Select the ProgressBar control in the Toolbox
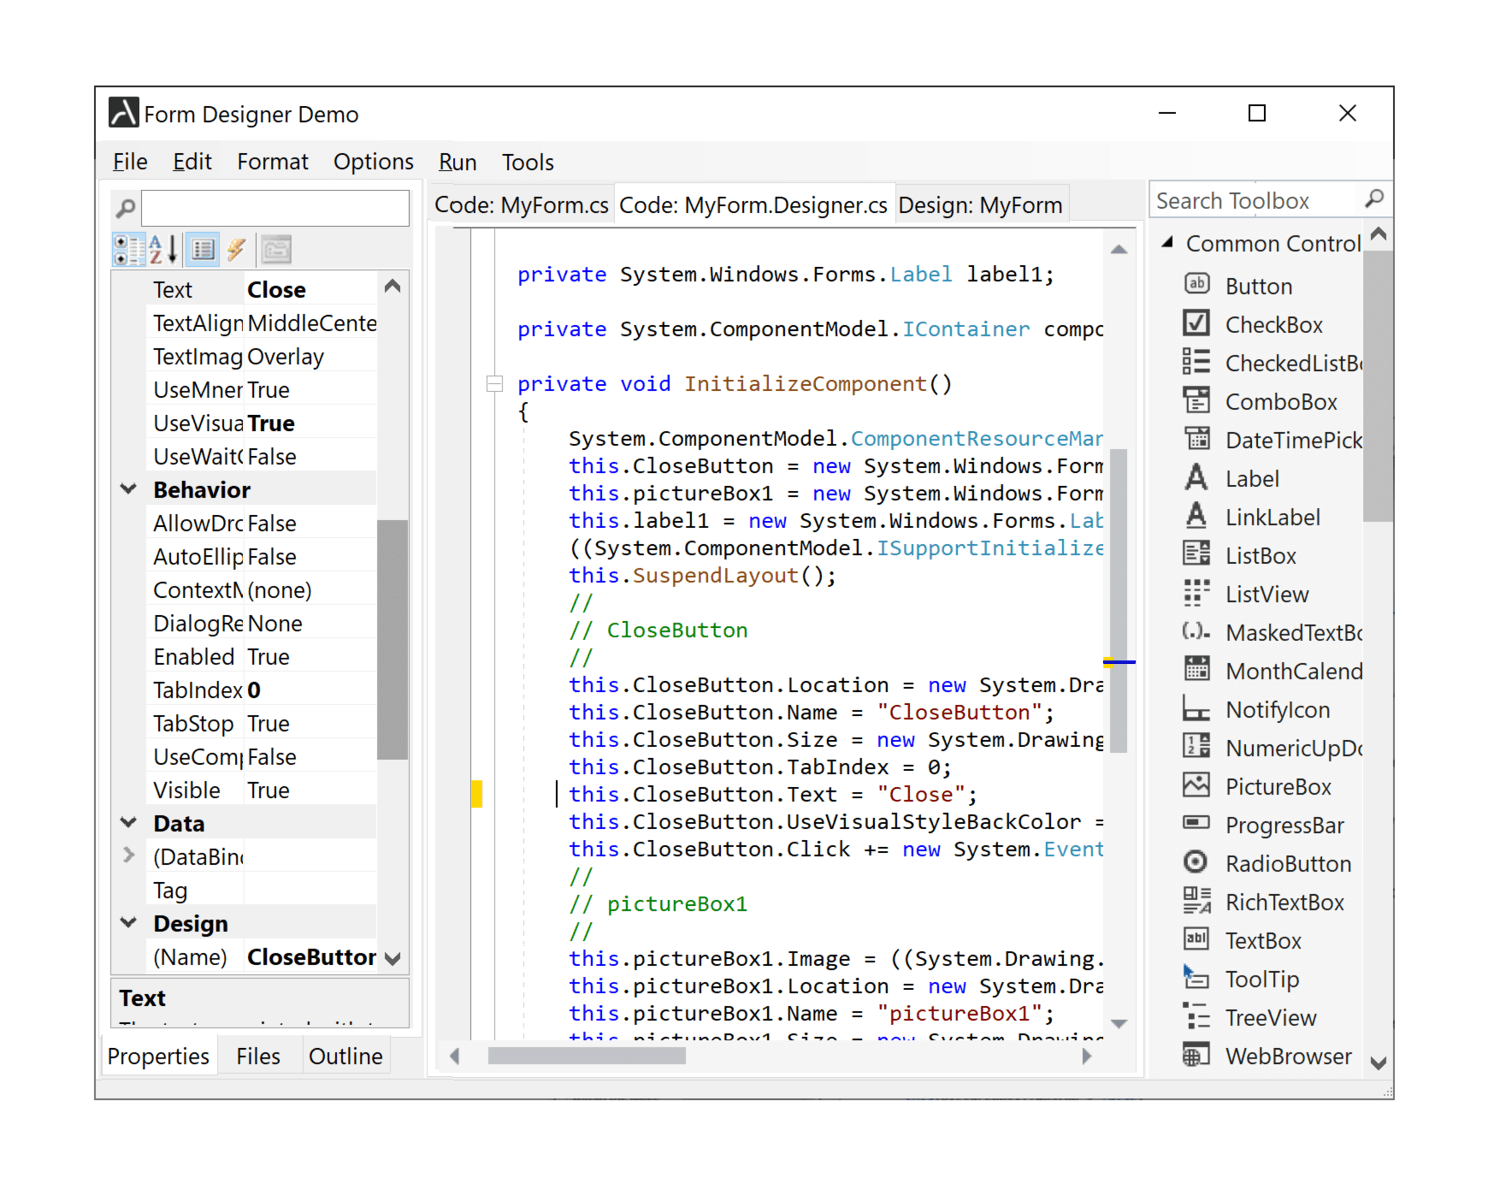Viewport: 1500px width, 1178px height. [x=1284, y=824]
